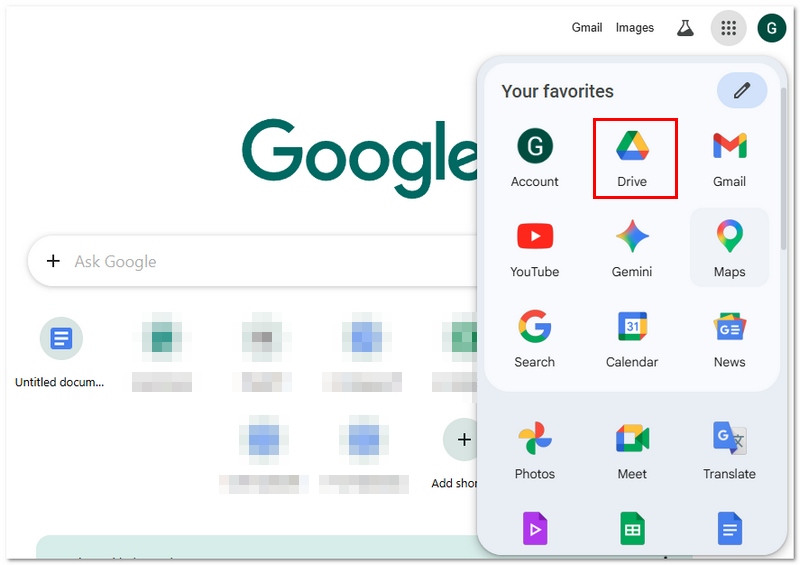Open the Untitled document shortcut
The image size is (800, 565).
(60, 352)
